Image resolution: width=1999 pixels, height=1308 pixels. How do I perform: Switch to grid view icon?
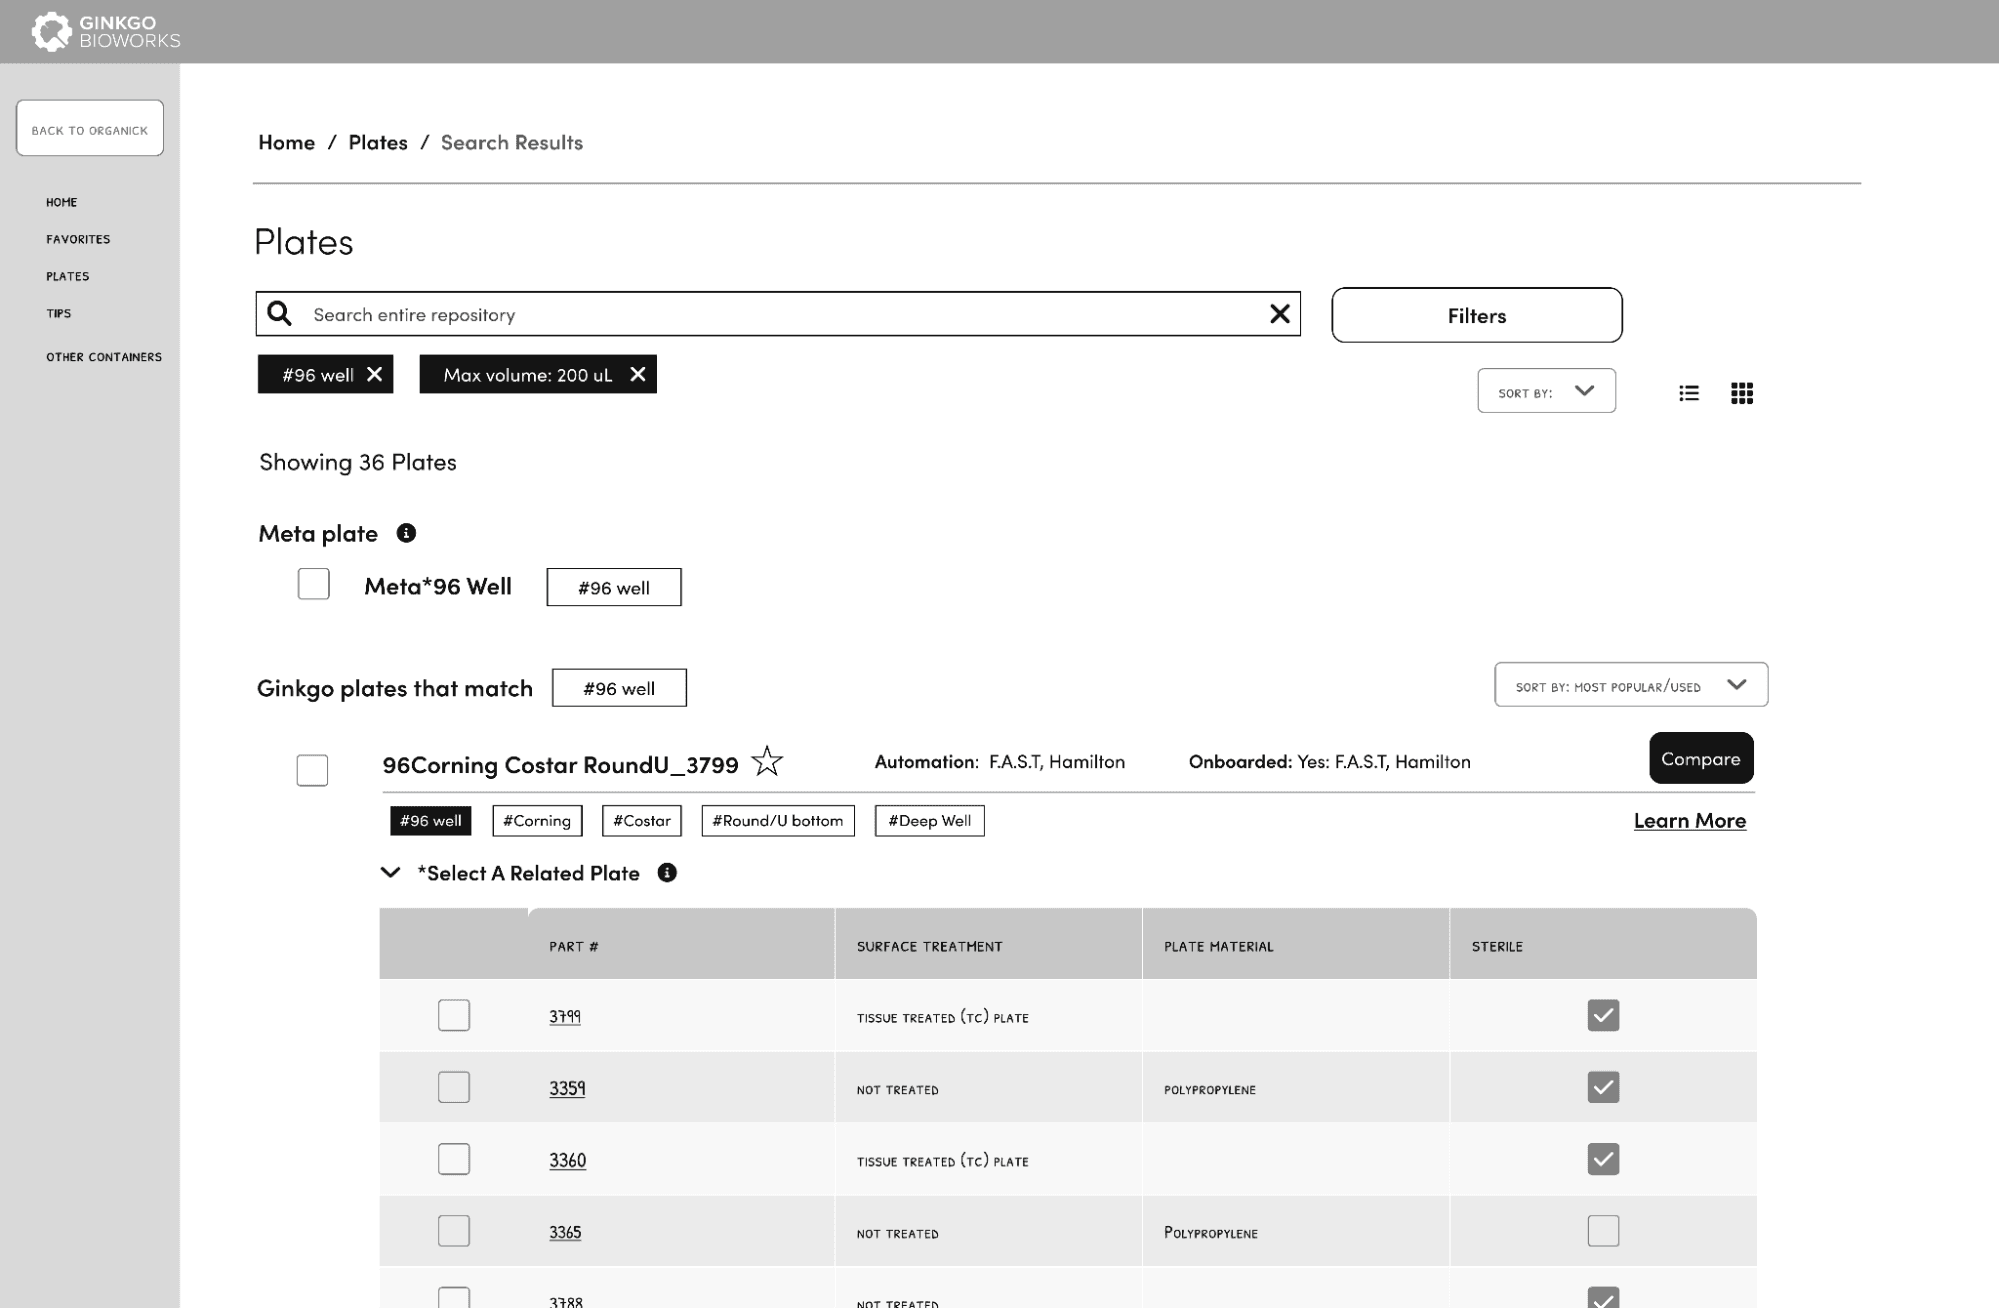tap(1741, 393)
